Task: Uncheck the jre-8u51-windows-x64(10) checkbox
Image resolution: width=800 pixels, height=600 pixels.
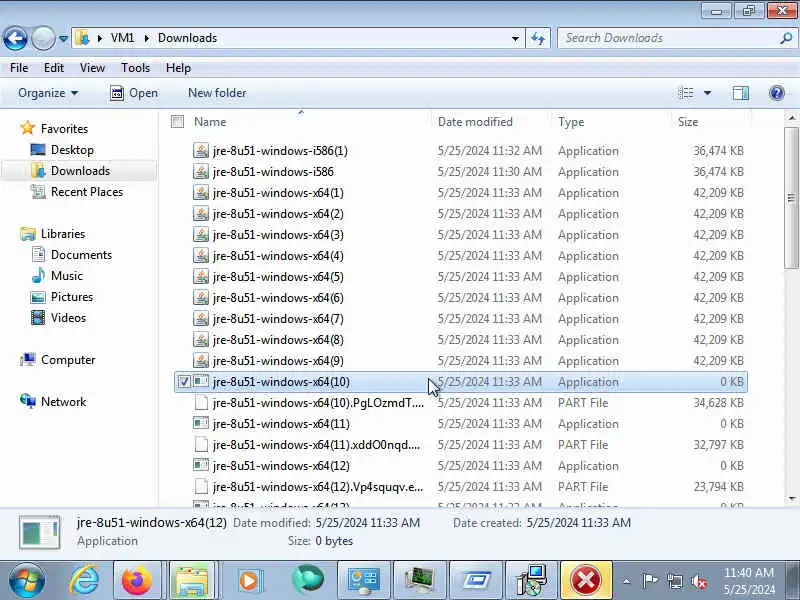Action: coord(184,382)
